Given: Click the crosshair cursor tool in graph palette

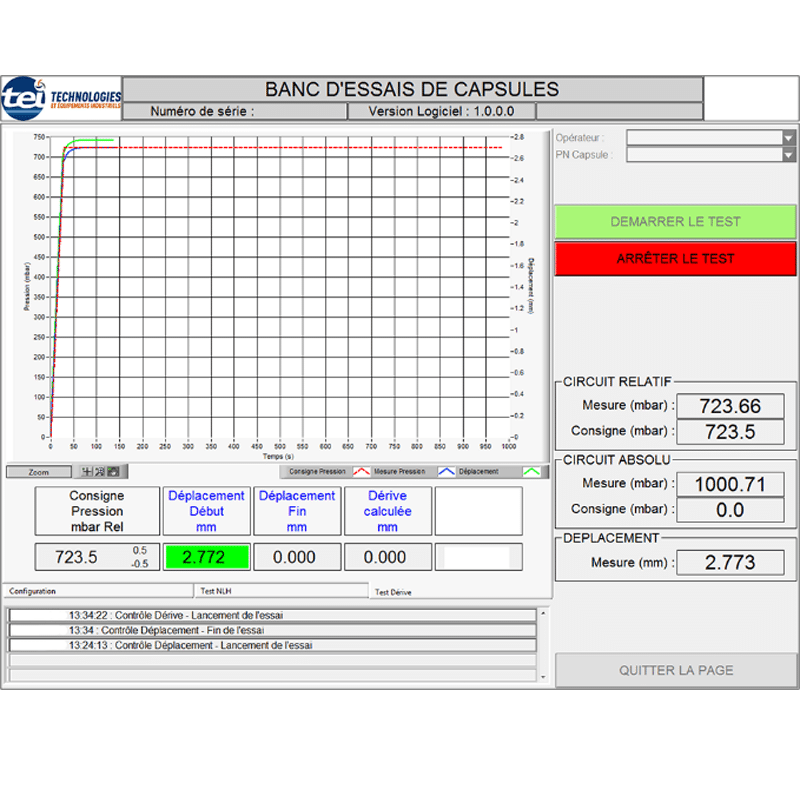Looking at the screenshot, I should coord(87,471).
